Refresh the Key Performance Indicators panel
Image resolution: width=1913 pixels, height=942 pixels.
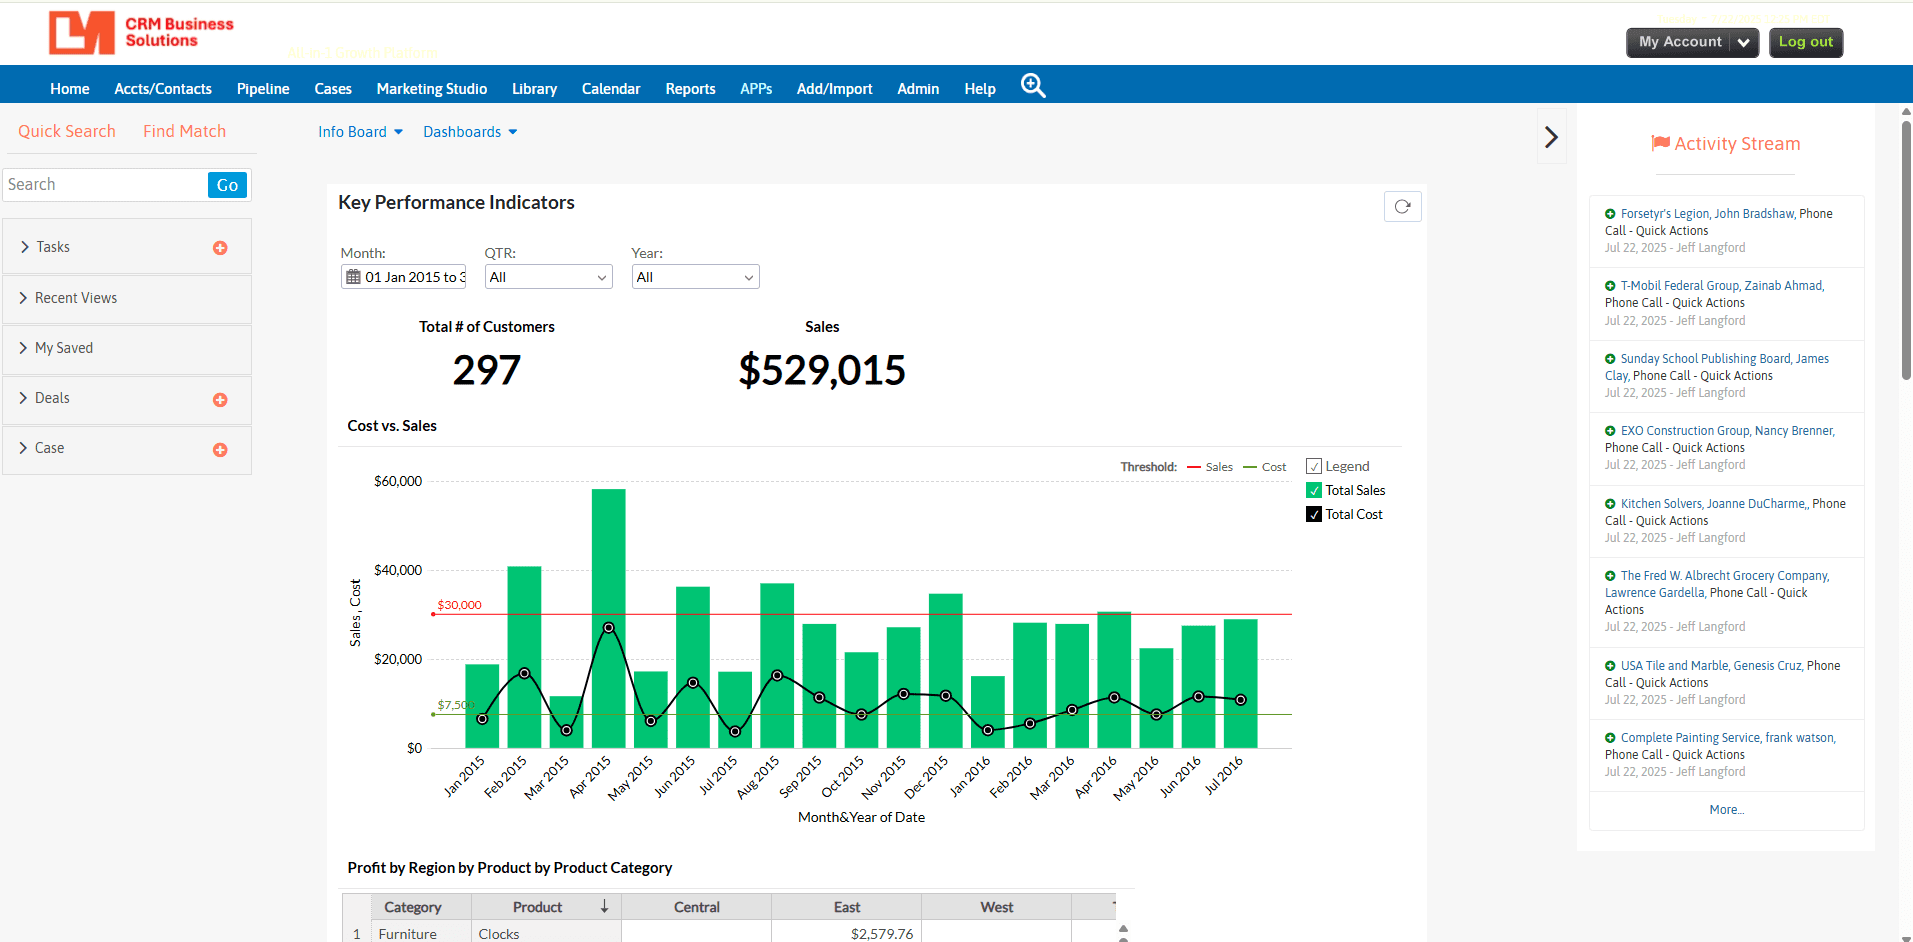coord(1401,206)
